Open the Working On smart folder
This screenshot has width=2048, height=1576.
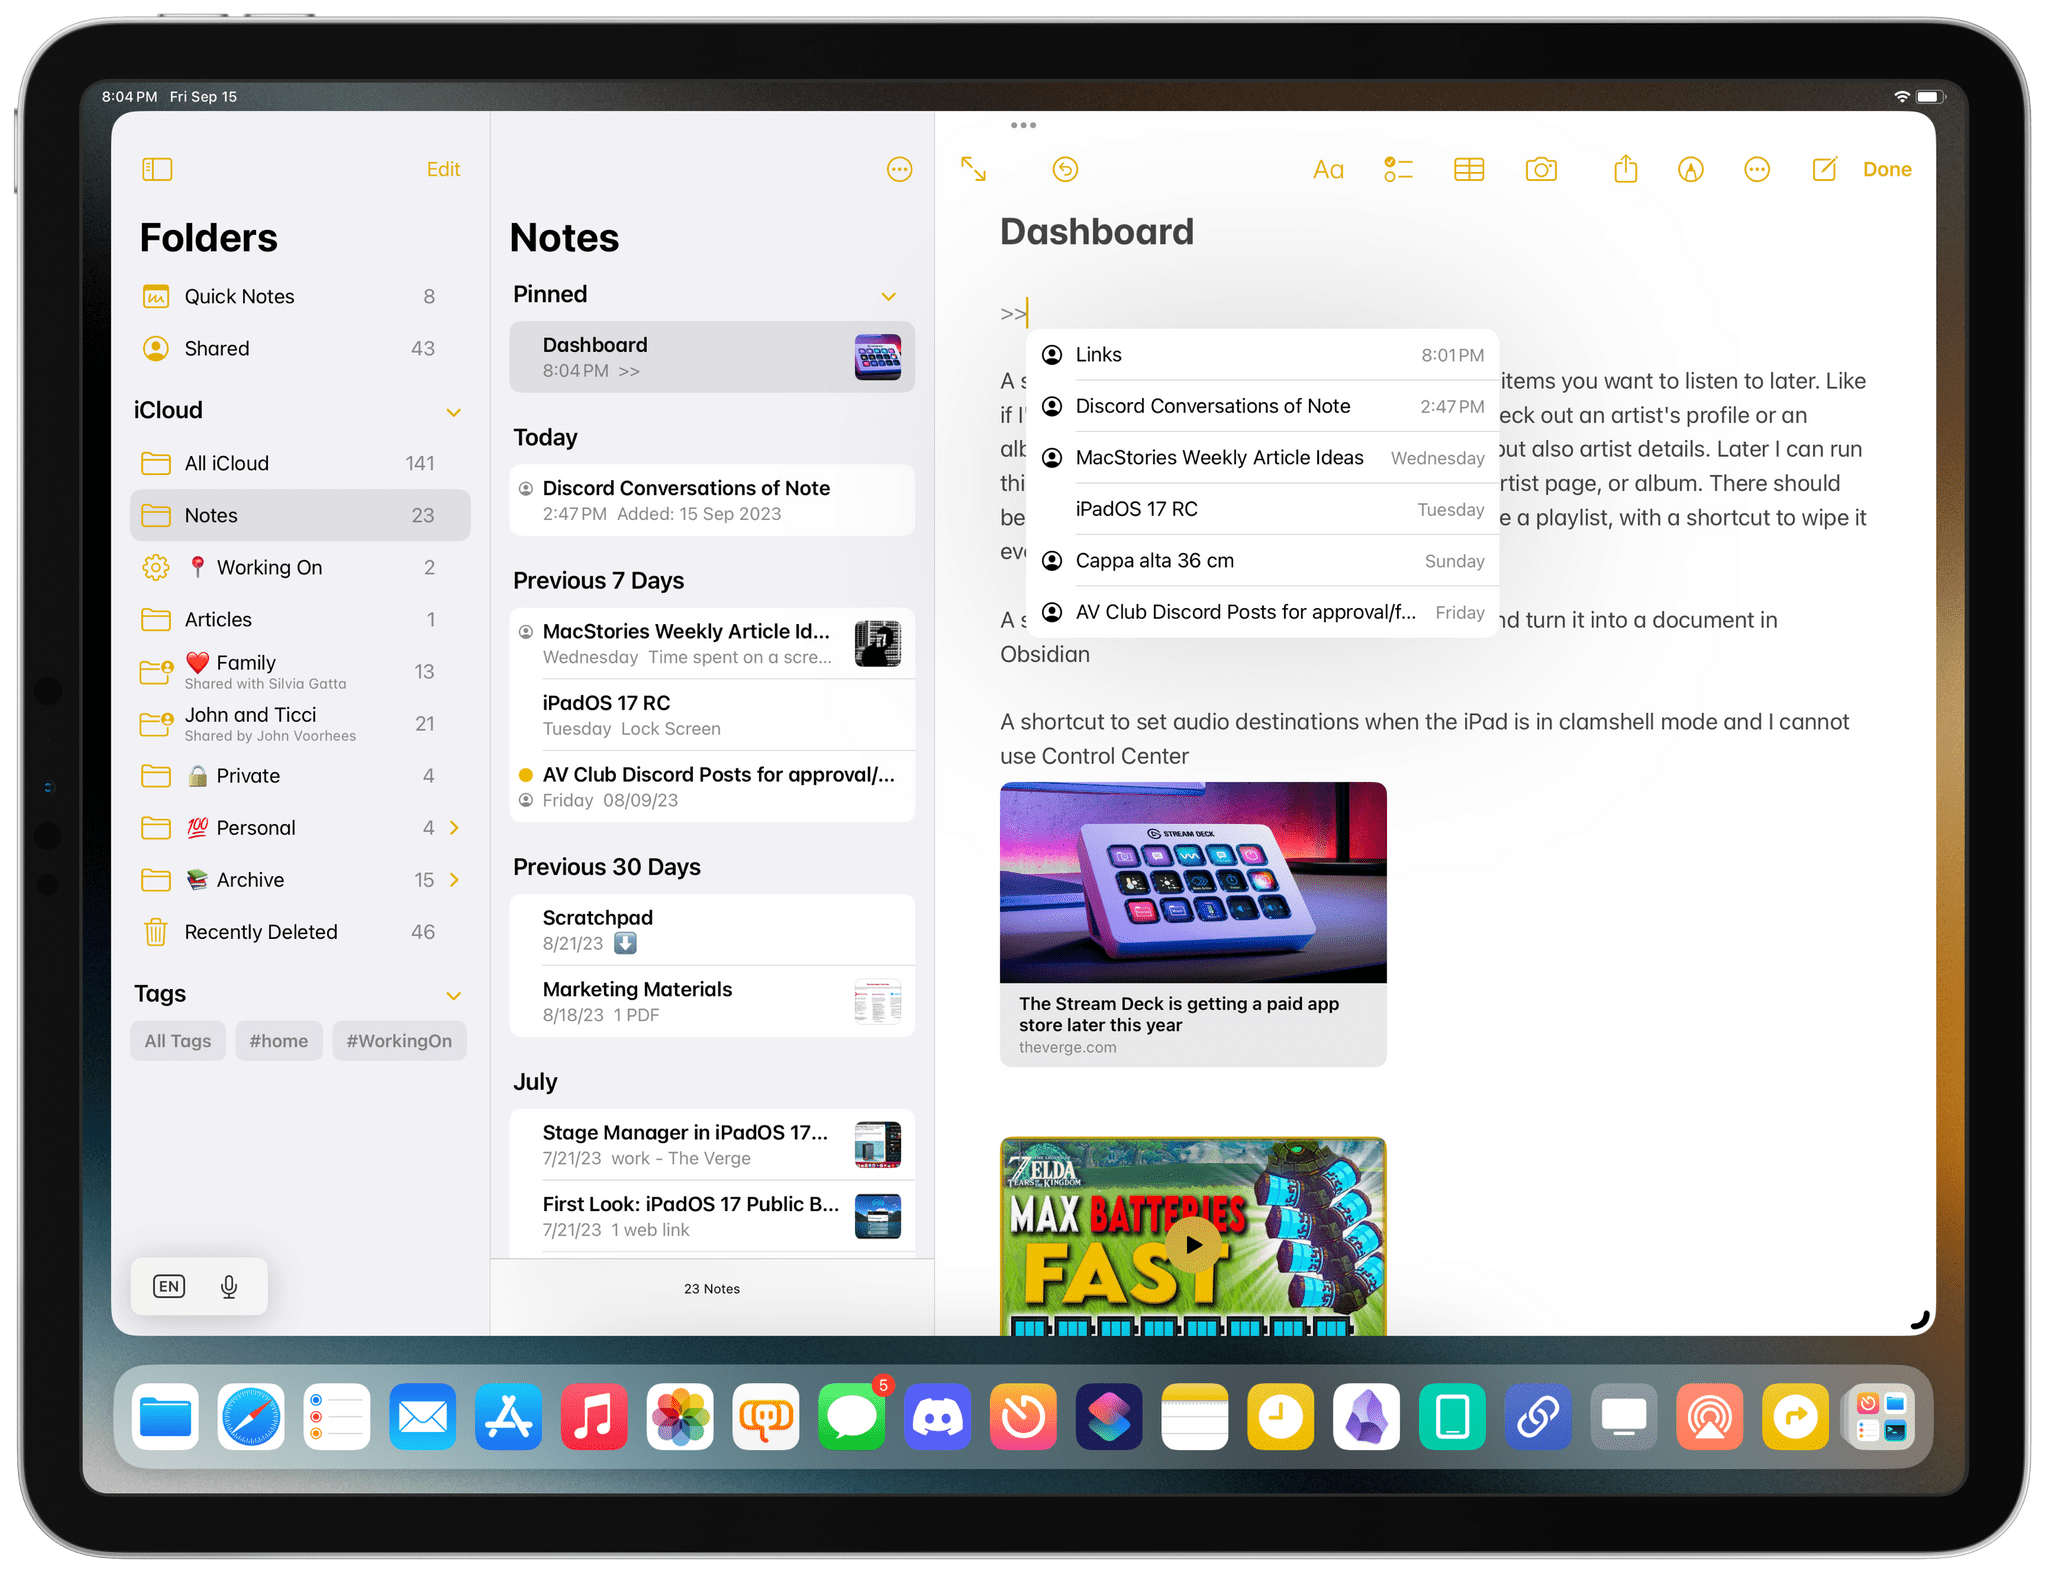(x=300, y=567)
